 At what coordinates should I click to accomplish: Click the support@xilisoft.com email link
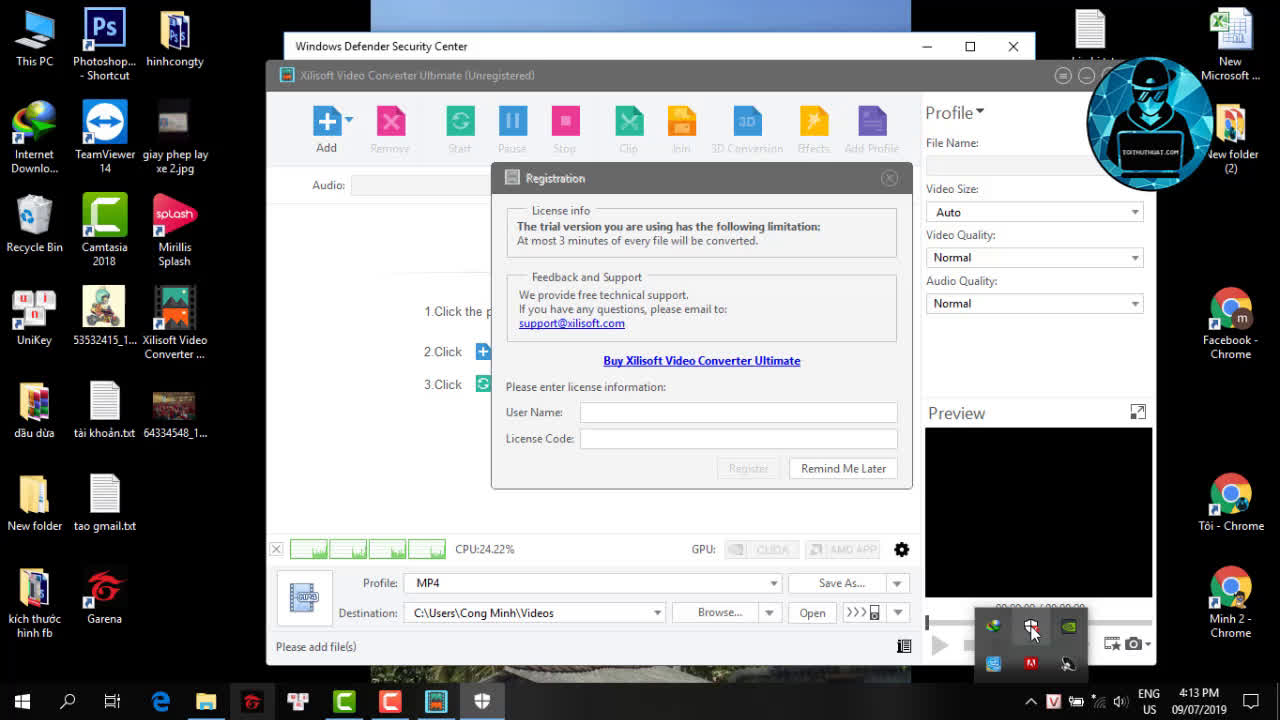572,323
